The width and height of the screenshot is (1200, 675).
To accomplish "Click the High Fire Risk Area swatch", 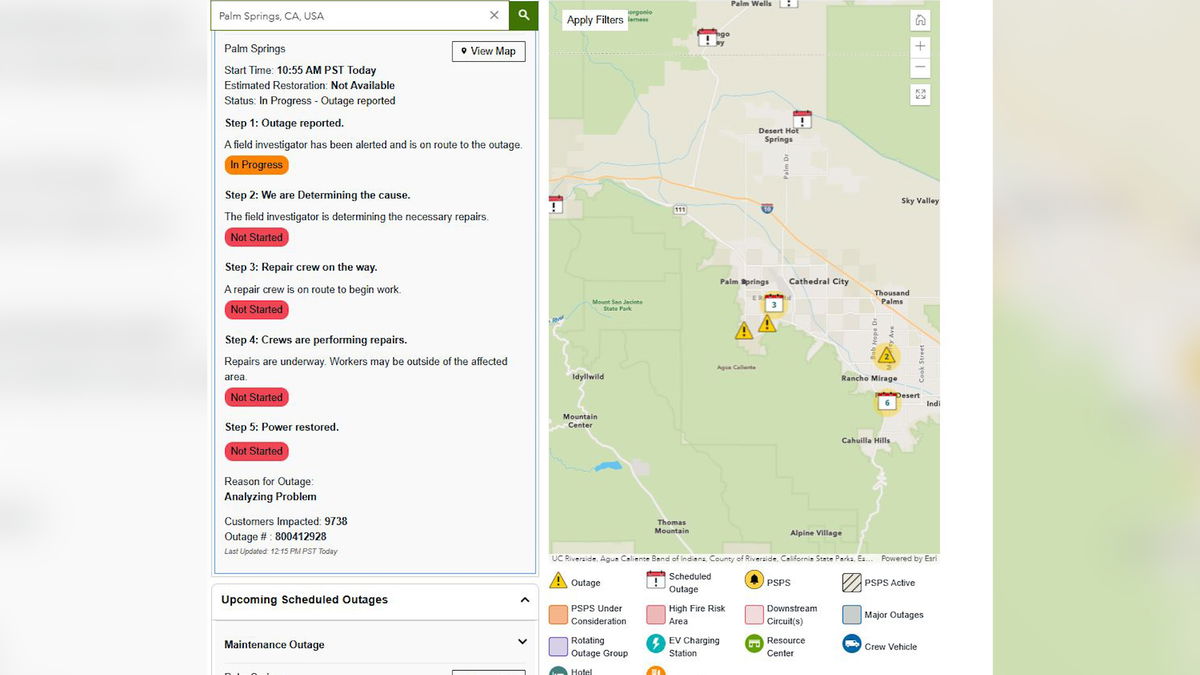I will [656, 614].
